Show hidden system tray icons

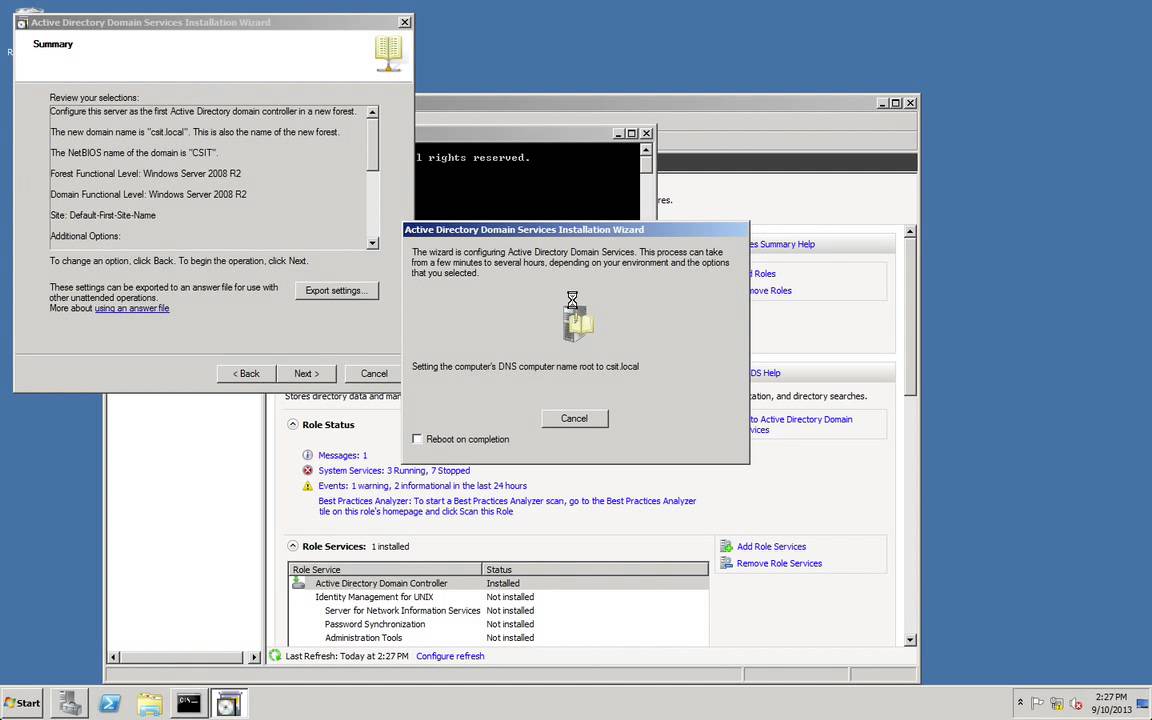pos(1020,703)
